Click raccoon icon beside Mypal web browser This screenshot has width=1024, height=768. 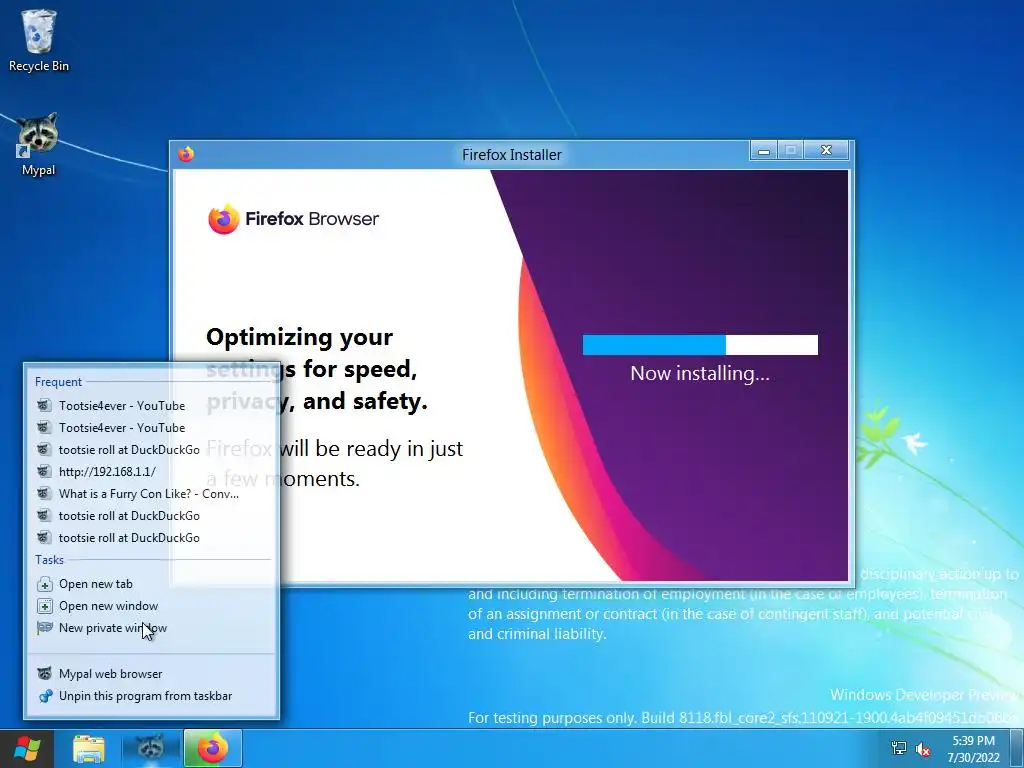(x=44, y=673)
